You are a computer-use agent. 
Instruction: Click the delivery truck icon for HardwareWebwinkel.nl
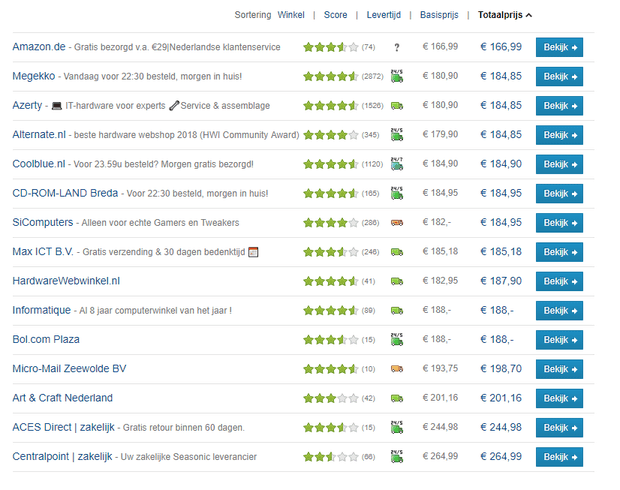tap(397, 281)
